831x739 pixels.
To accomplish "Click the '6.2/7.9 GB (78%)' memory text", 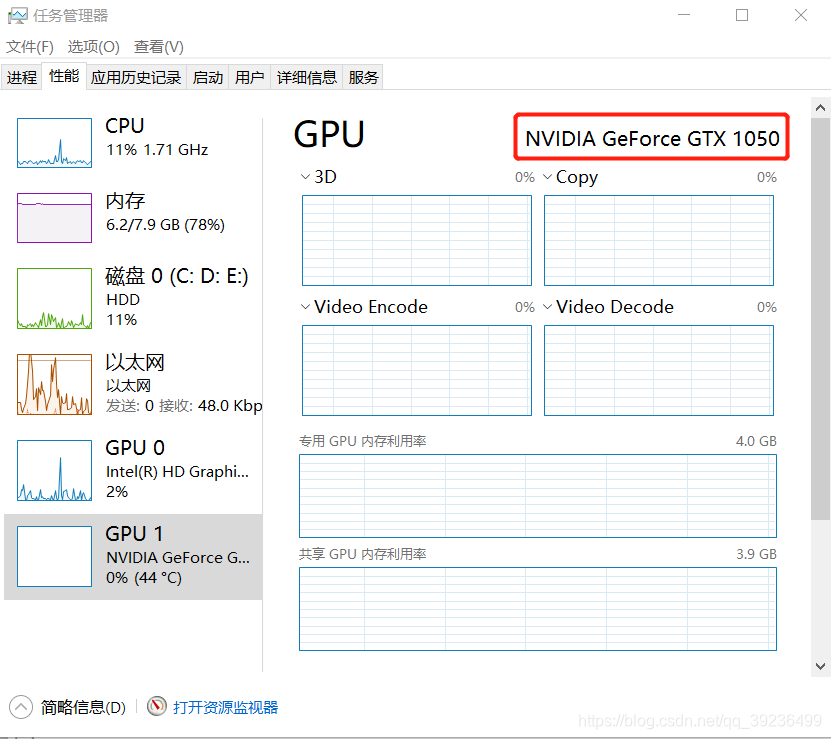I will coord(165,225).
